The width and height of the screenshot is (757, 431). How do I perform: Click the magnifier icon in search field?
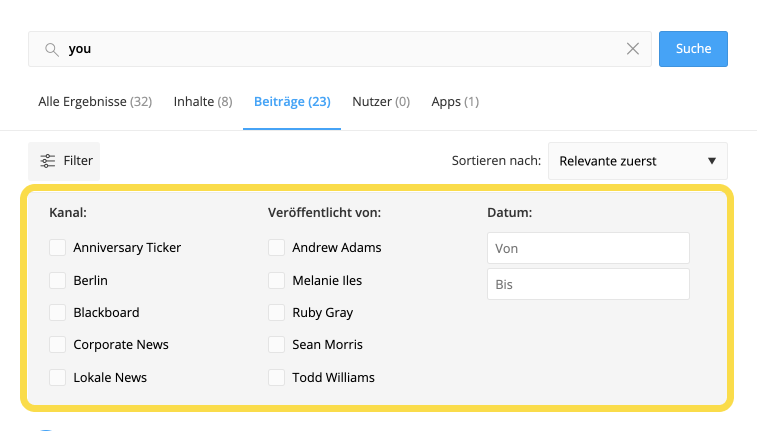pyautogui.click(x=52, y=49)
